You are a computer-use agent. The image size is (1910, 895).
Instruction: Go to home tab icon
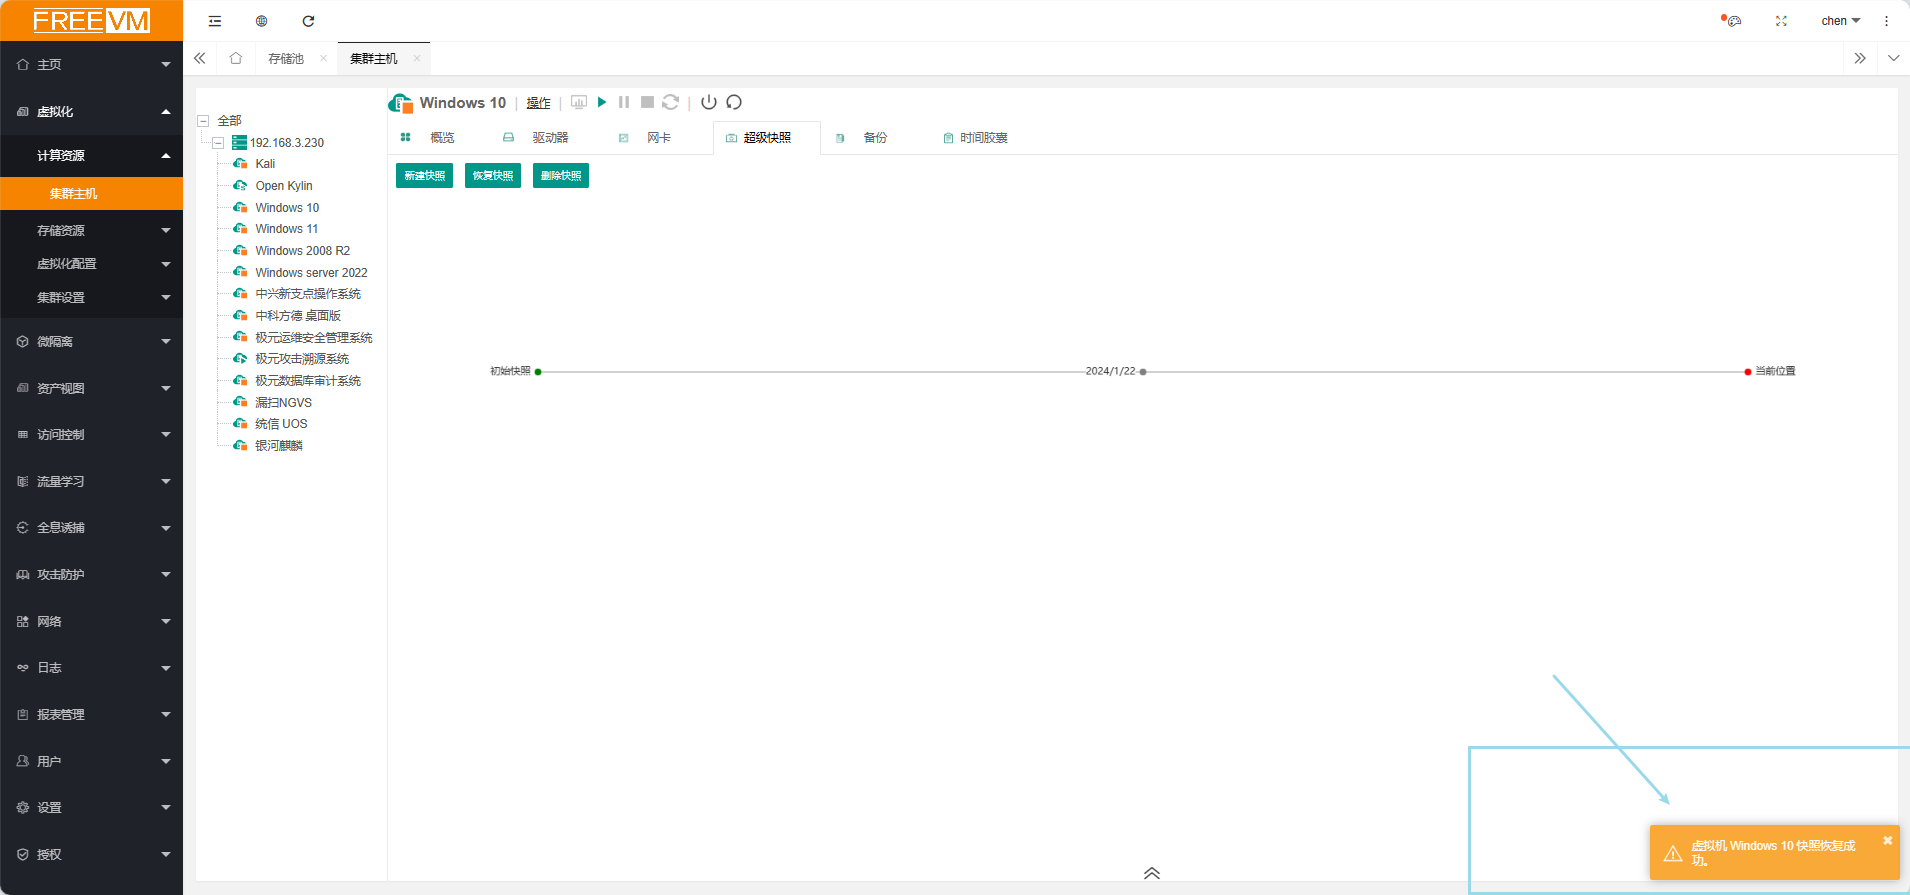(x=236, y=58)
